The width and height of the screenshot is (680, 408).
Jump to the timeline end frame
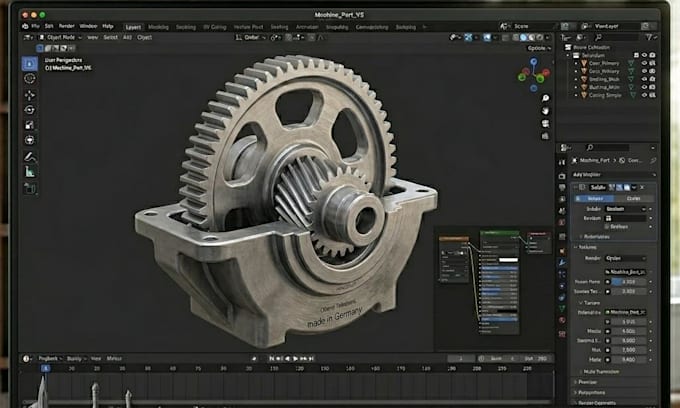pos(311,359)
